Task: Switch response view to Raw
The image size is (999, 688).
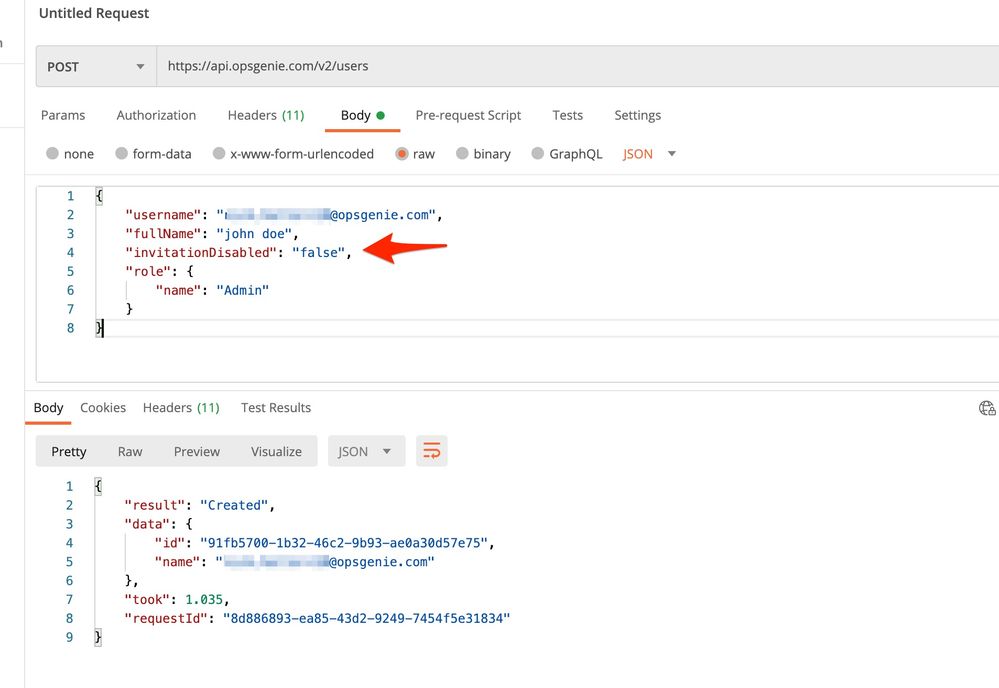Action: [x=130, y=451]
